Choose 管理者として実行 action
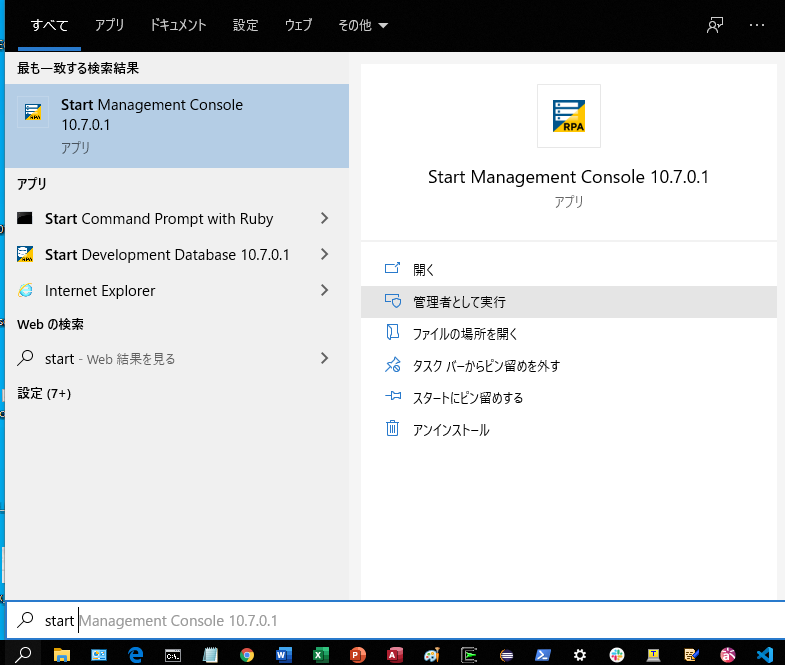The width and height of the screenshot is (785, 665). [569, 302]
